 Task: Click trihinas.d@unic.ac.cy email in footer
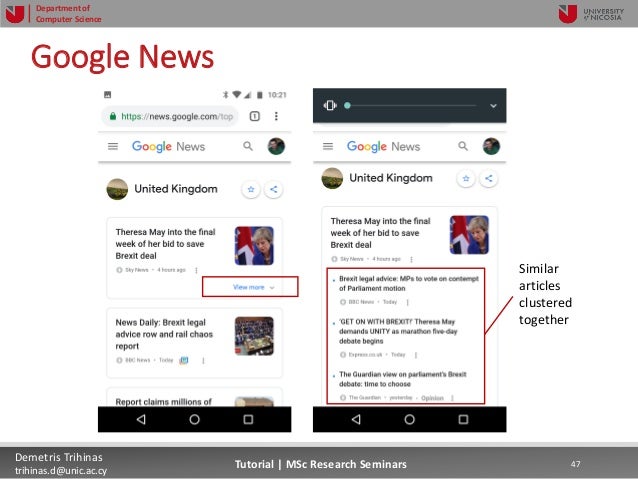(61, 470)
